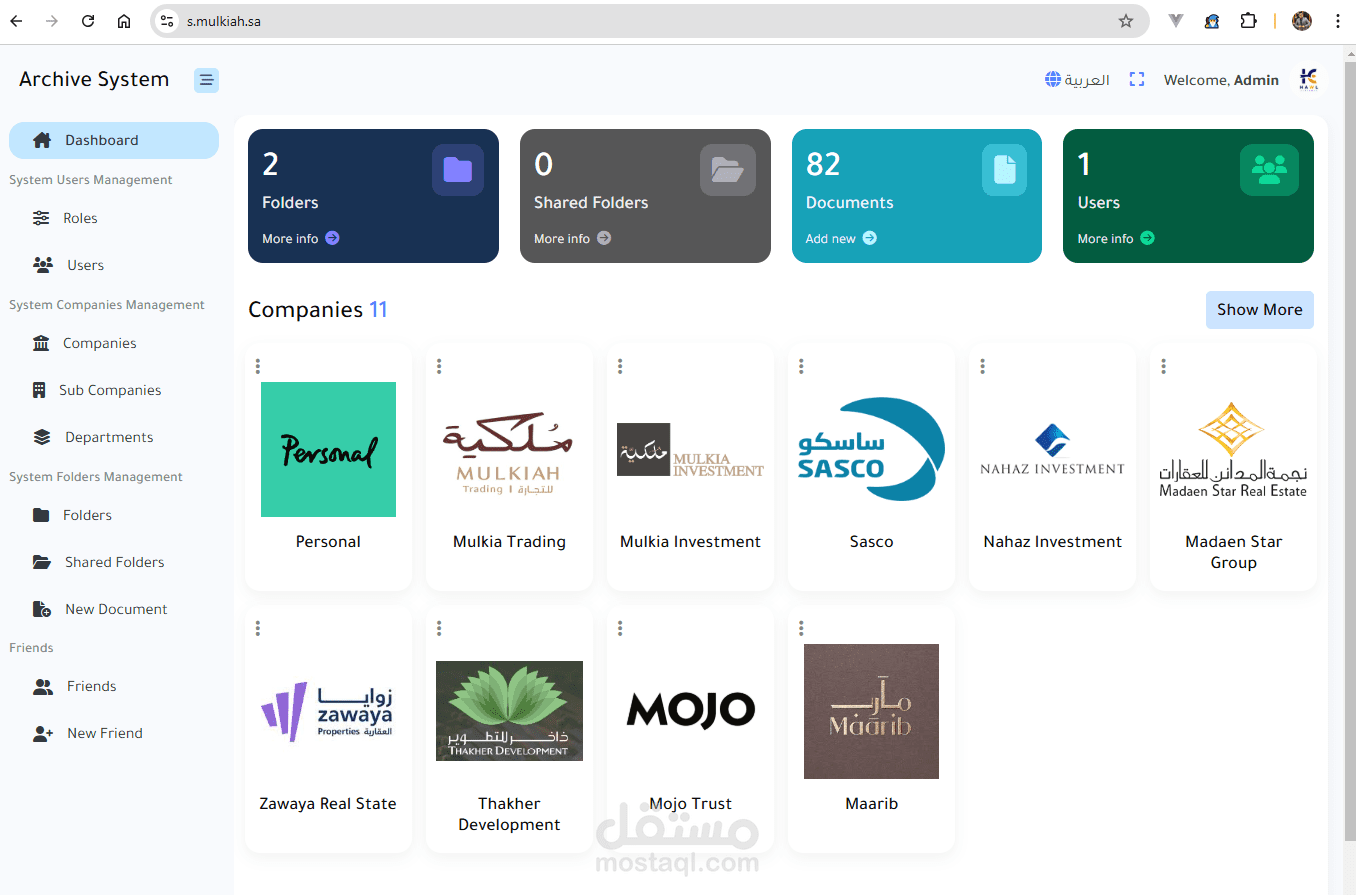Viewport: 1356px width, 895px height.
Task: Click the Madaen Star Group name label
Action: point(1234,552)
